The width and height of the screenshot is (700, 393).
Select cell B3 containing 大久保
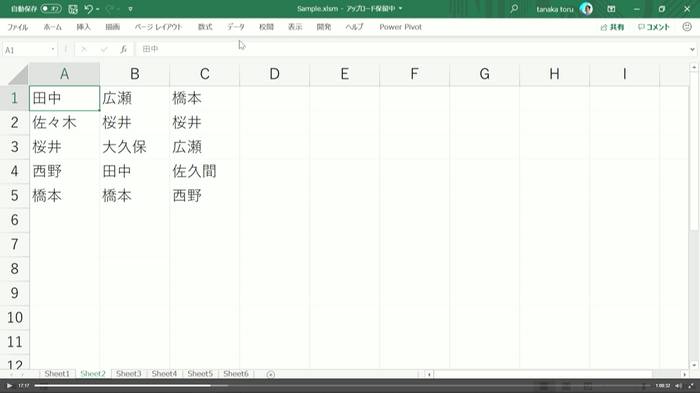(x=134, y=147)
